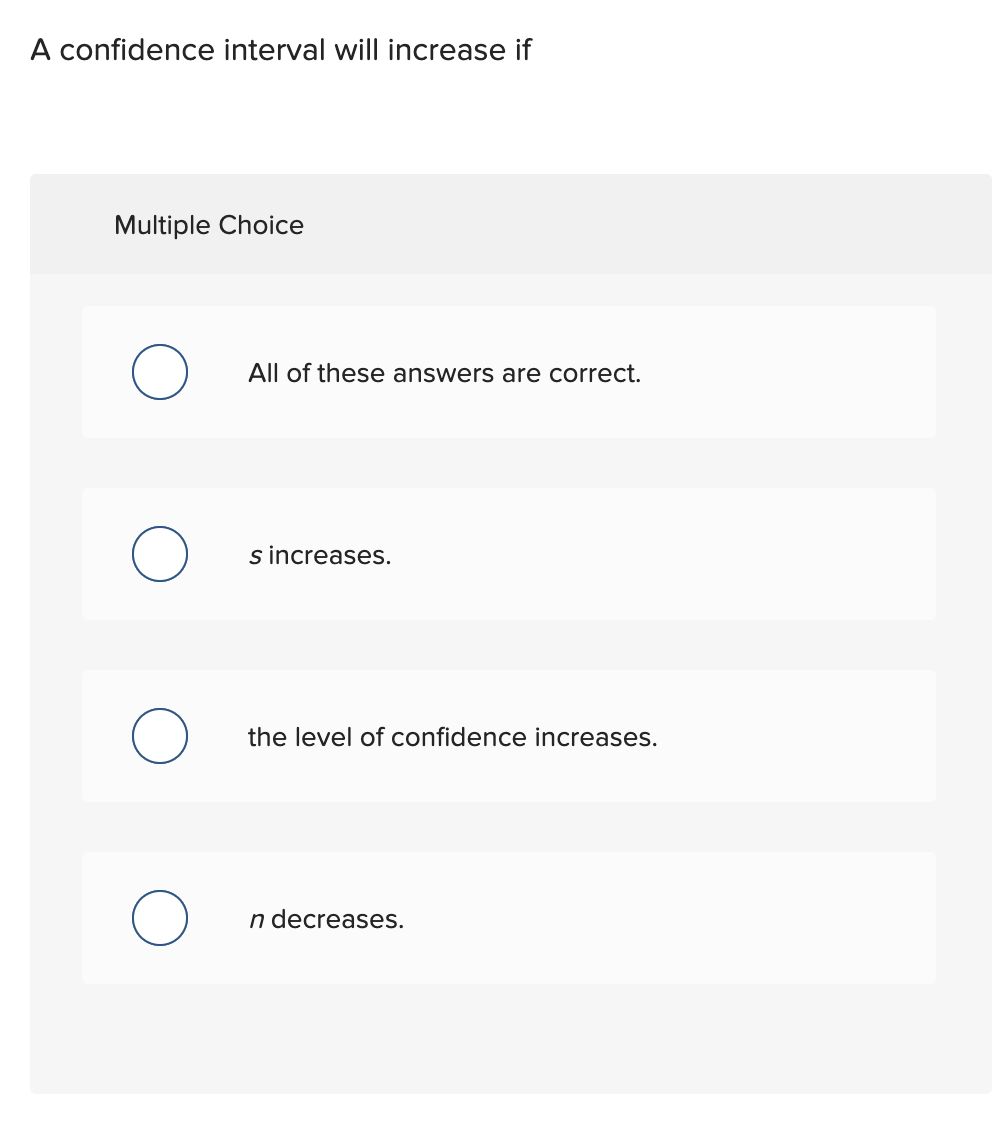Click inside the quiz question panel background

point(508,1040)
